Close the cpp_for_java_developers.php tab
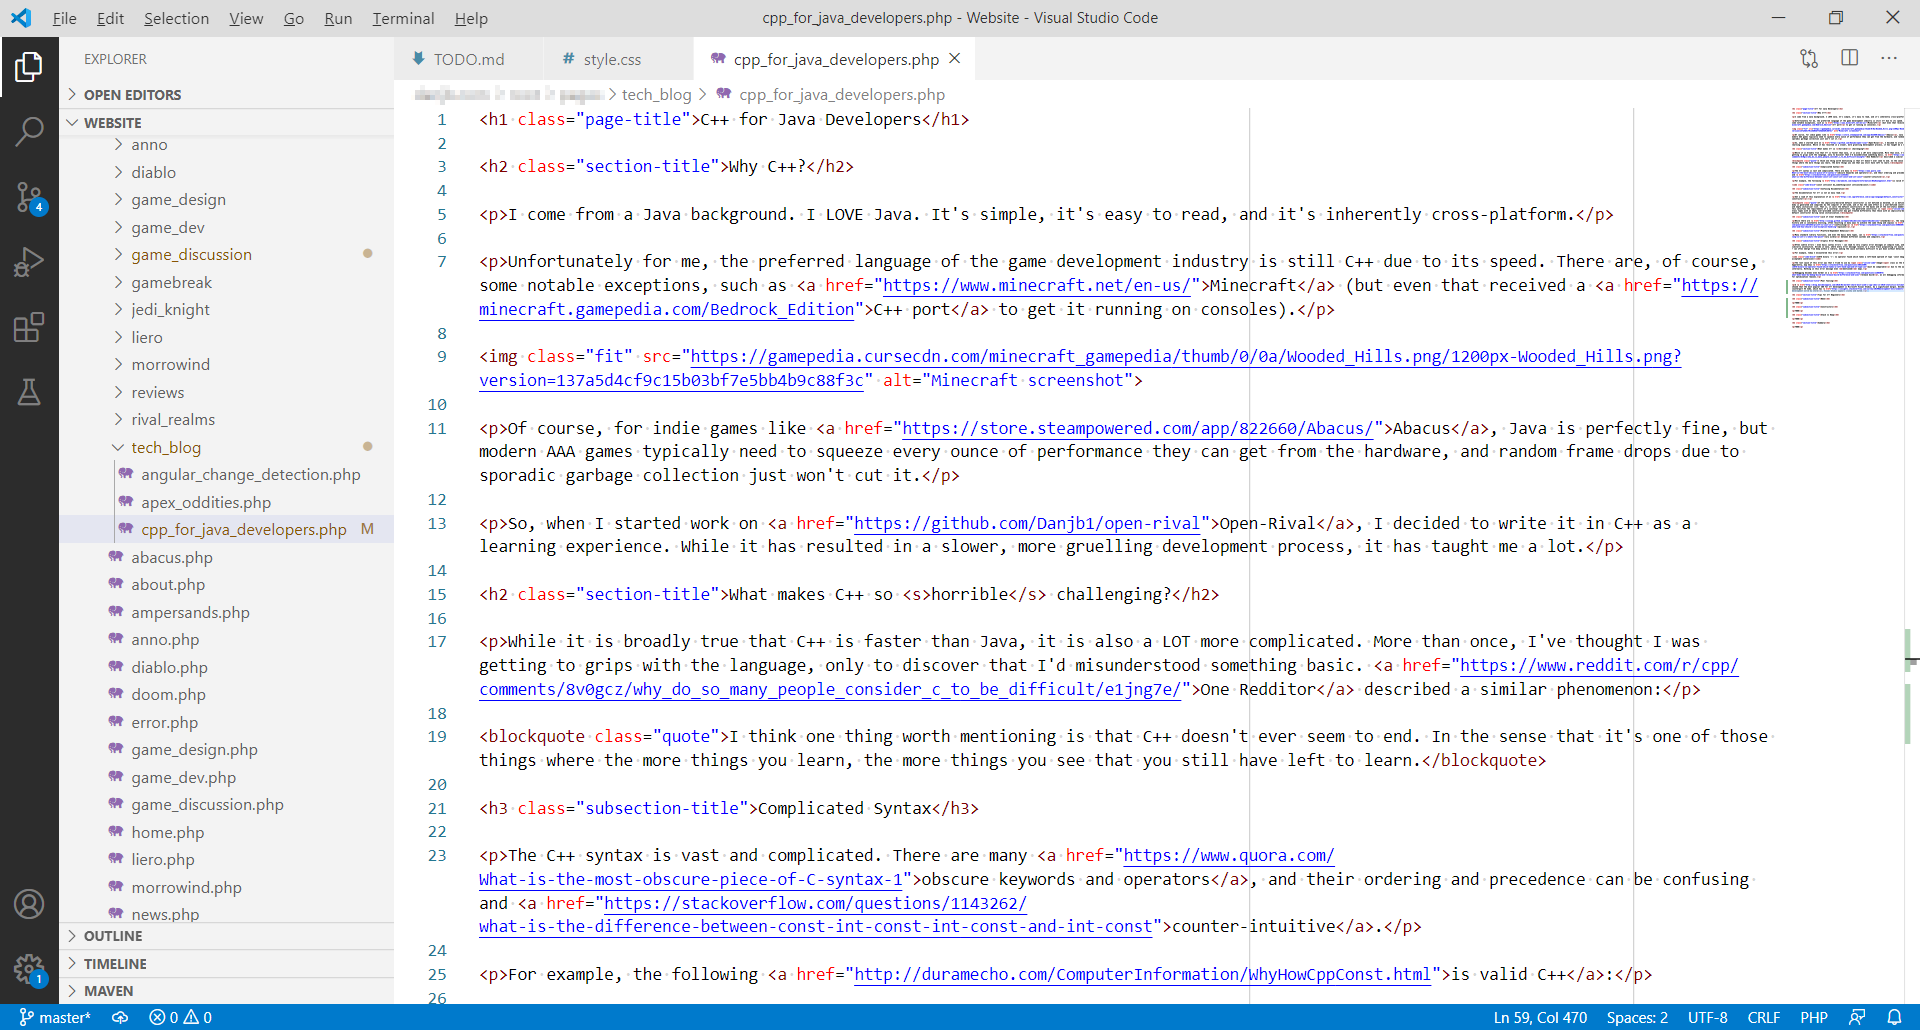This screenshot has width=1920, height=1030. point(955,59)
